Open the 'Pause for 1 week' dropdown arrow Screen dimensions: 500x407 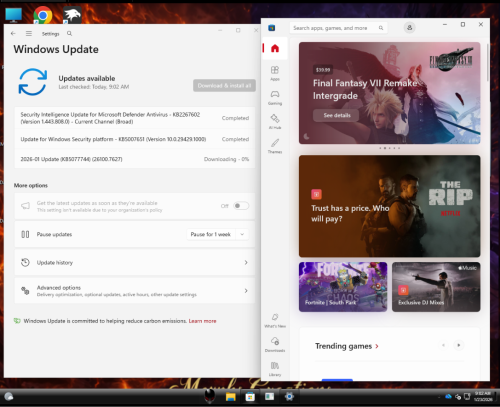[242, 234]
